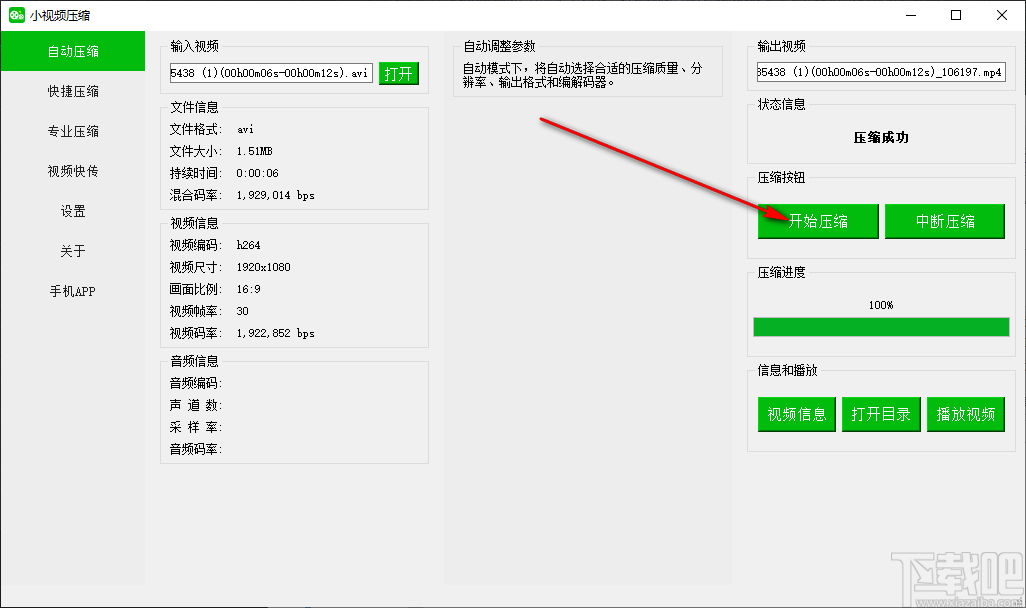
Task: Minimize the 小视频压缩 window
Action: pyautogui.click(x=911, y=15)
